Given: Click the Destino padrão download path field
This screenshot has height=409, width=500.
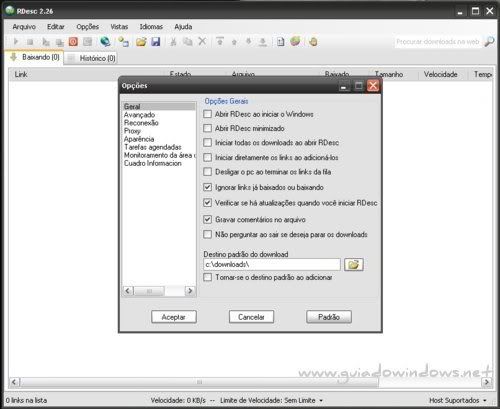Looking at the screenshot, I should click(x=272, y=264).
